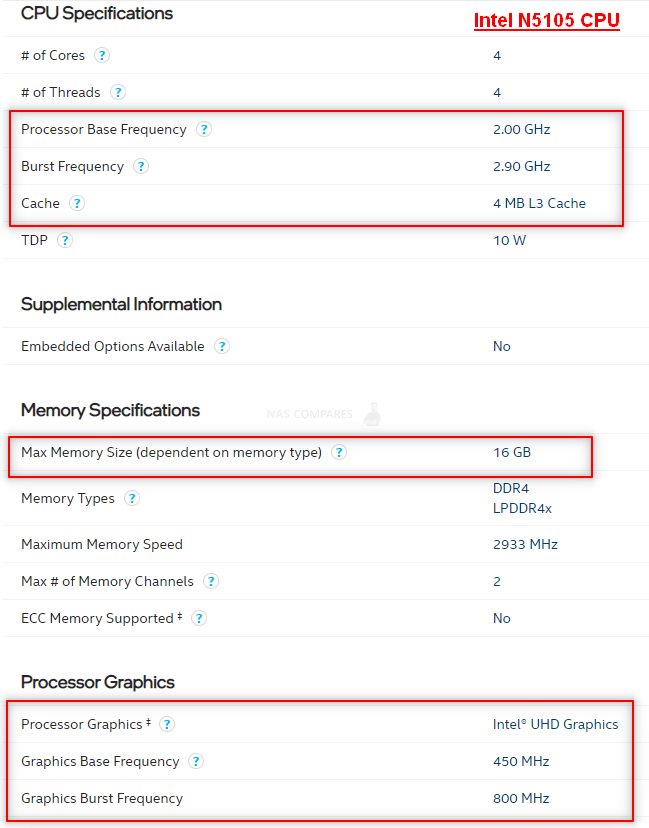The image size is (649, 828).
Task: Click the help icon beside # of Cores
Action: click(102, 55)
